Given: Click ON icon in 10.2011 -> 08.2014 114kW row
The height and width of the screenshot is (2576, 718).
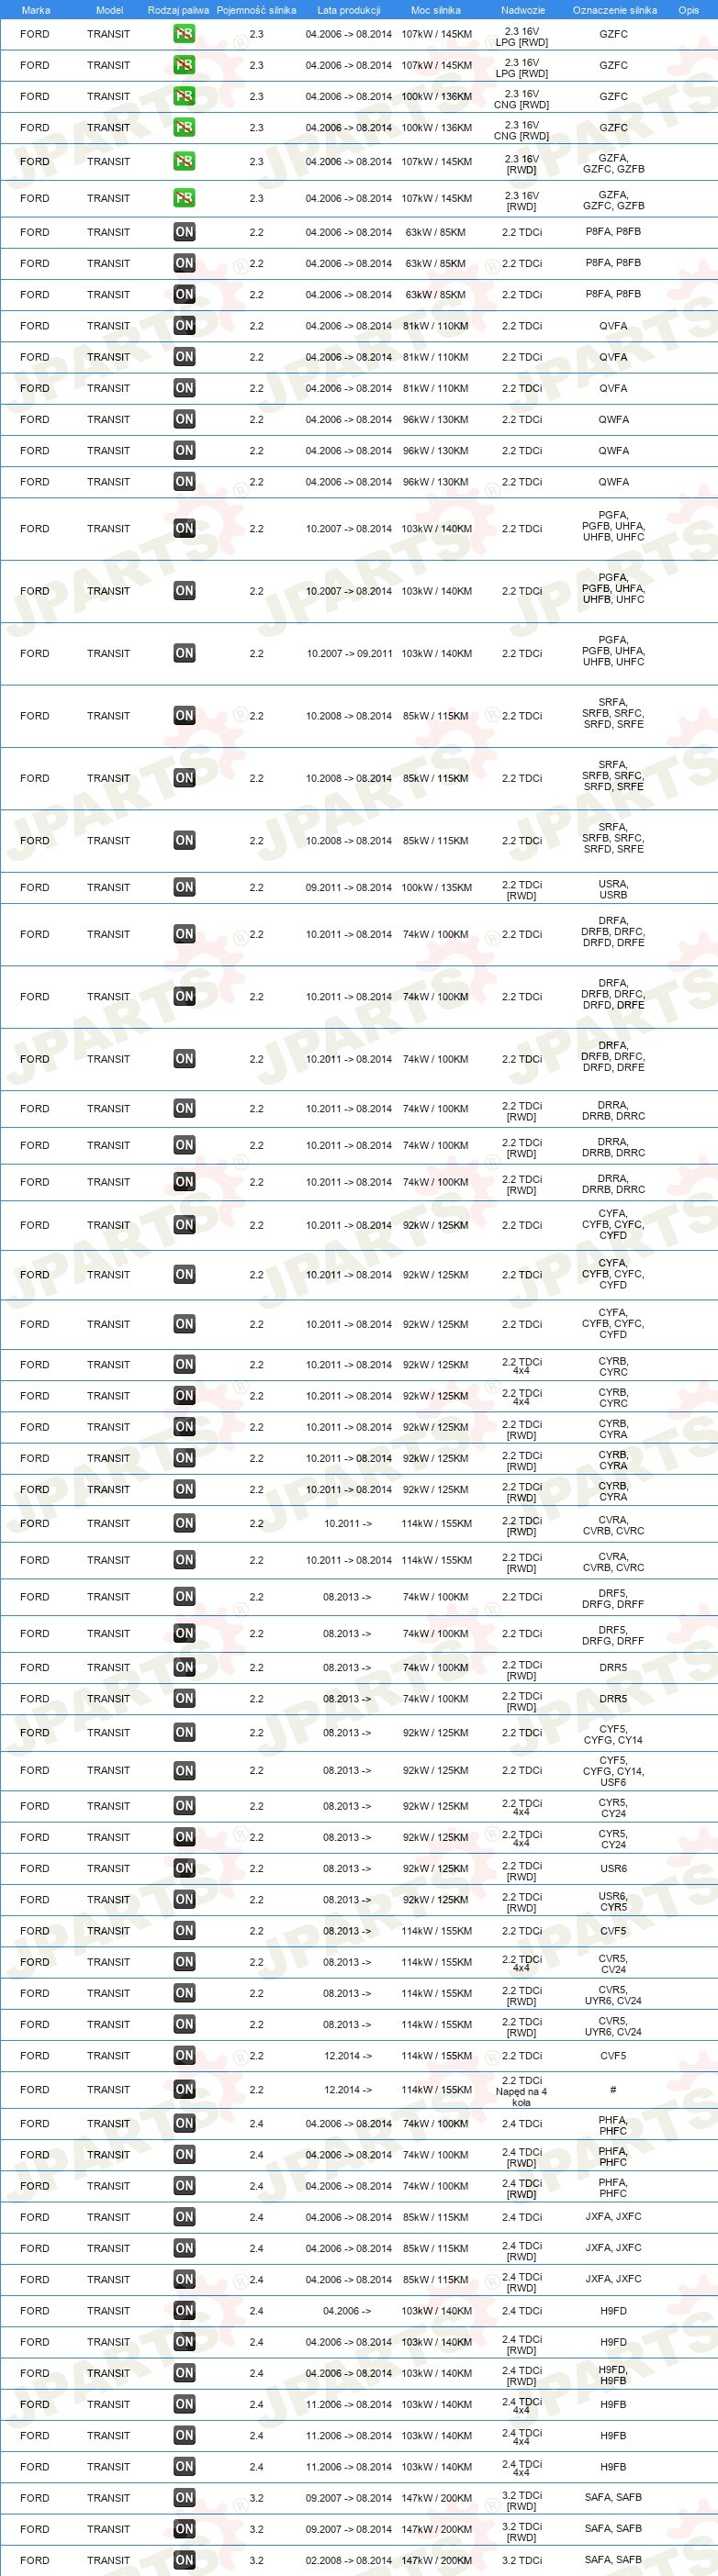Looking at the screenshot, I should click(x=184, y=1560).
